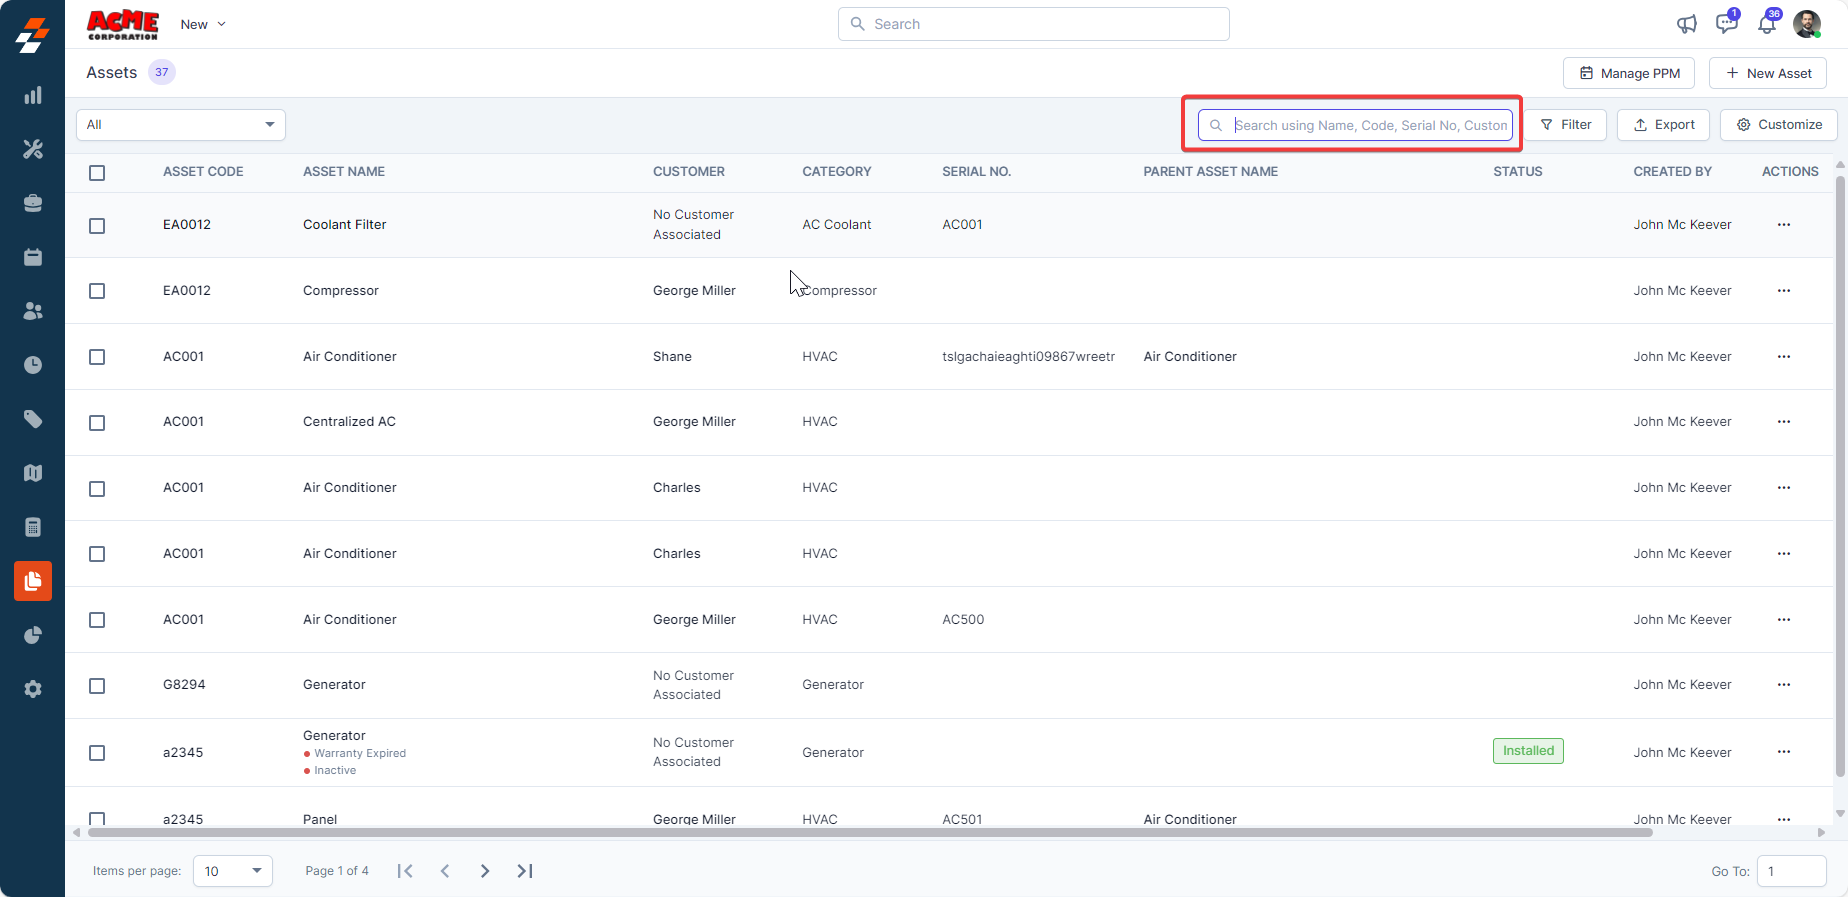This screenshot has height=897, width=1848.
Task: Check the Centralized AC row checkbox
Action: [97, 423]
